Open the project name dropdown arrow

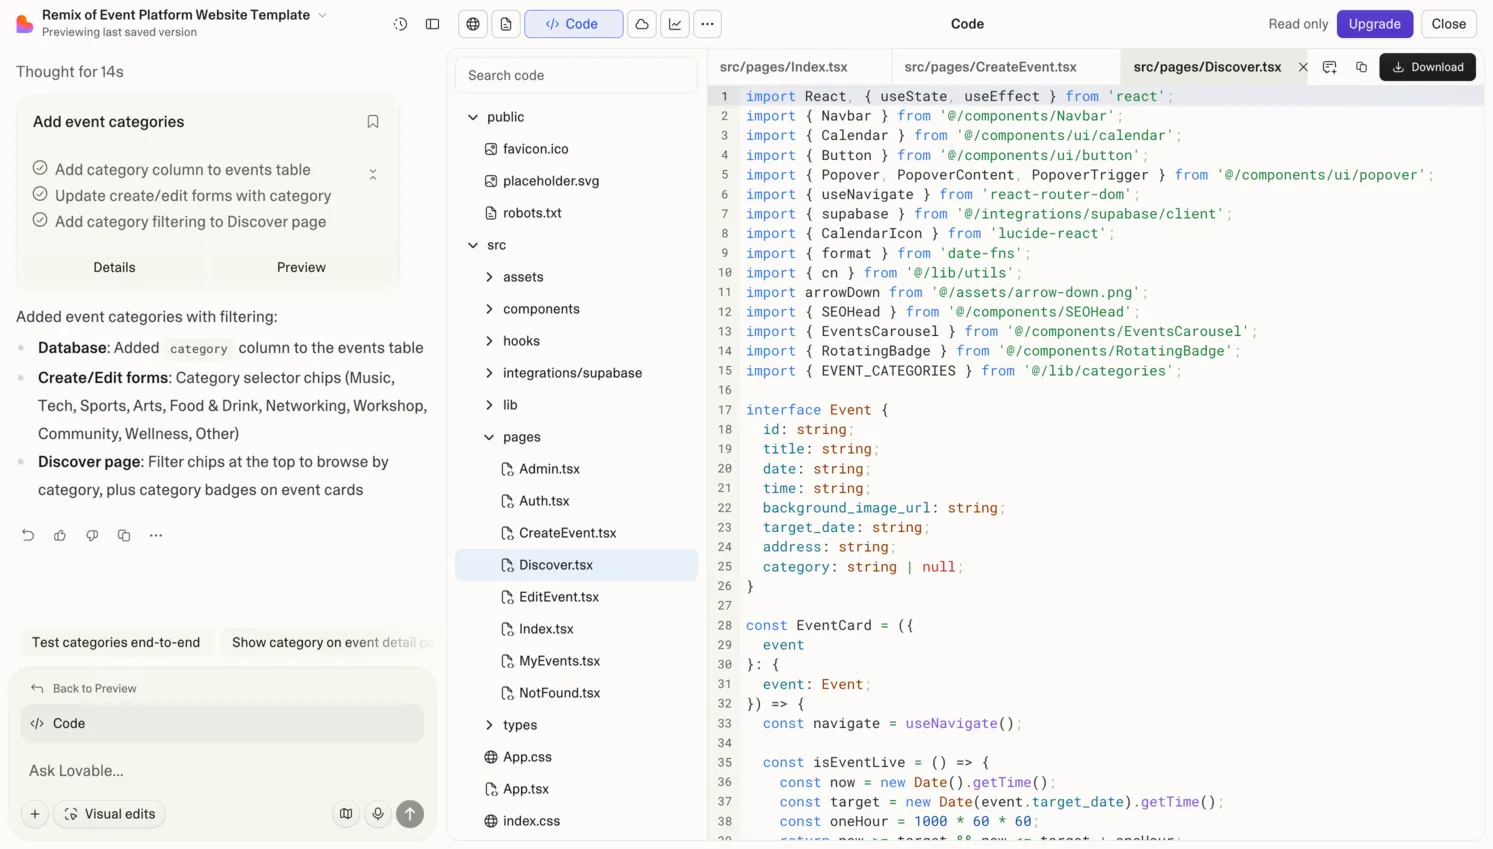tap(321, 15)
